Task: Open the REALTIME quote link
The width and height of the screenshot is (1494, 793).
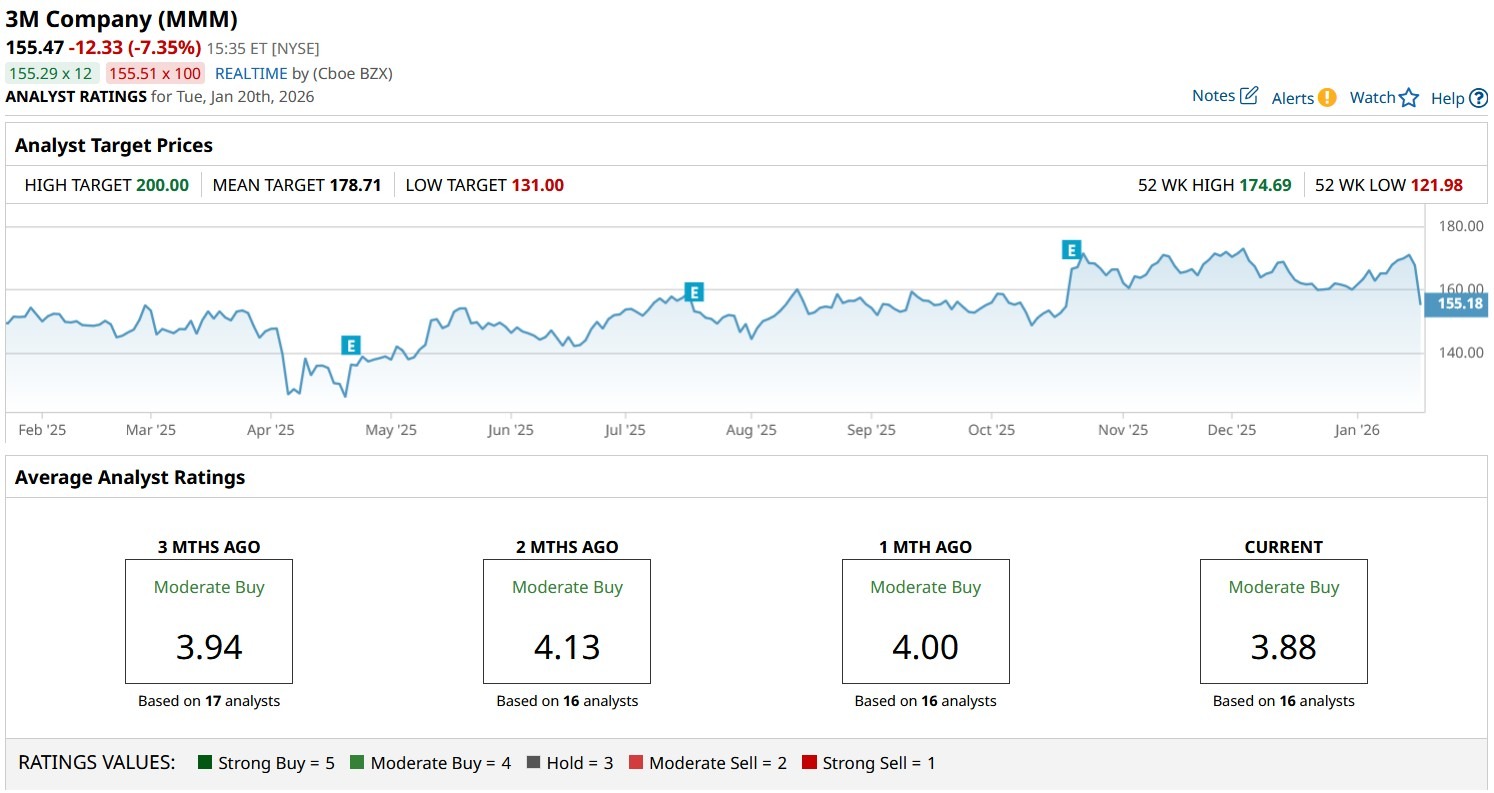Action: tap(250, 73)
